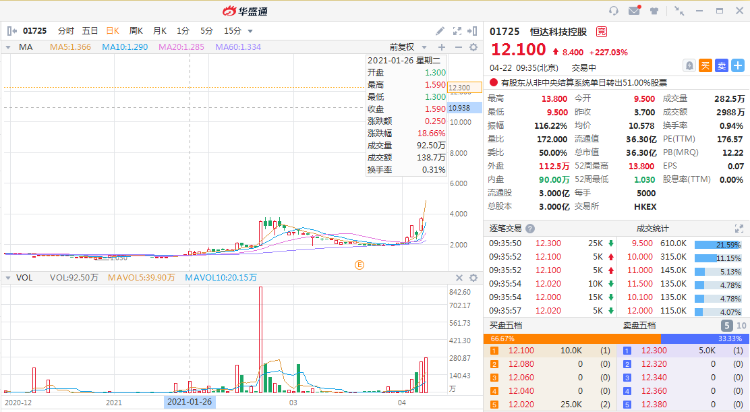750x412 pixels.
Task: Open shareholder transfer 51.00% news notice
Action: (584, 83)
